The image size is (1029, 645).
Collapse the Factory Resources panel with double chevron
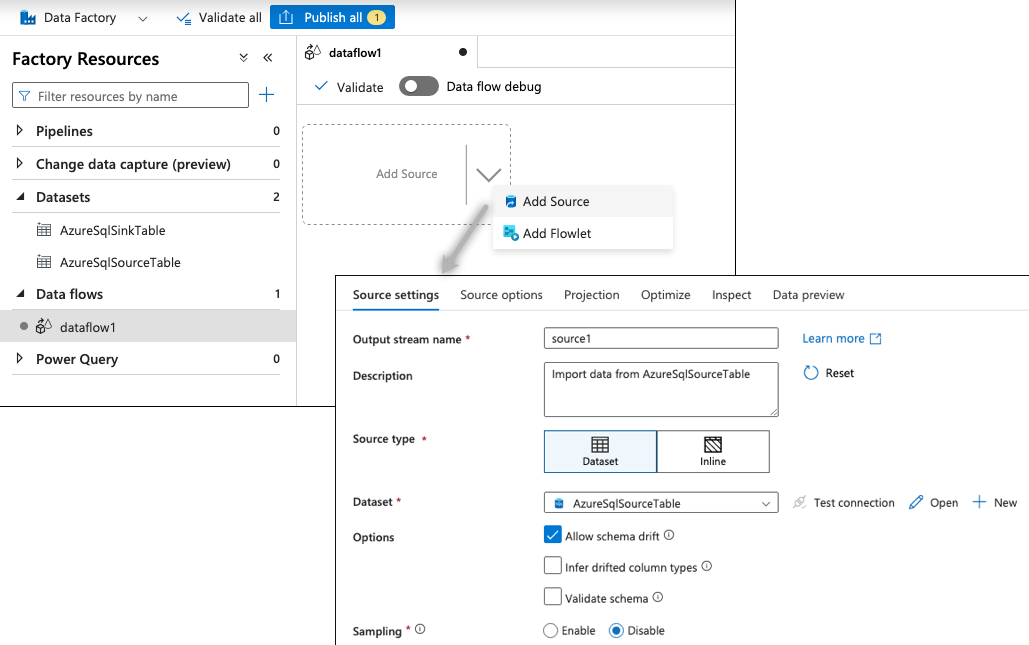[x=267, y=58]
